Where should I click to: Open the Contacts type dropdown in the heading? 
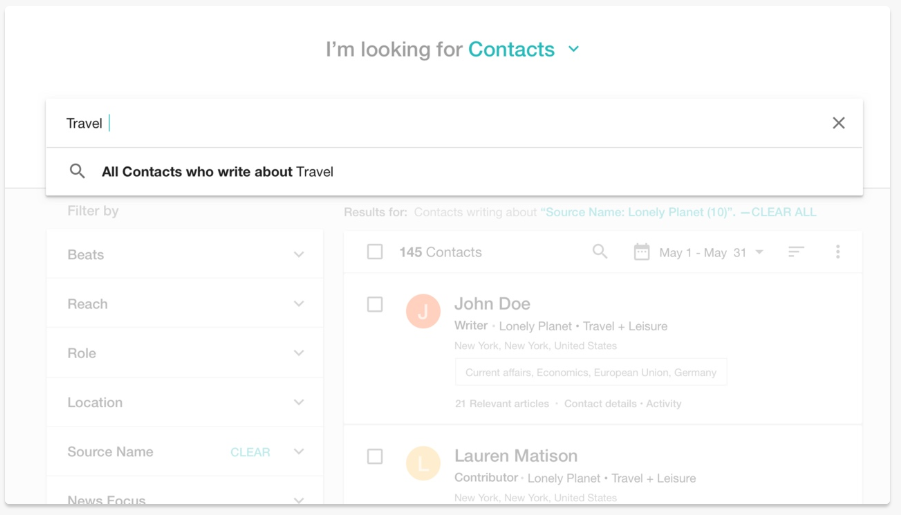[x=573, y=49]
